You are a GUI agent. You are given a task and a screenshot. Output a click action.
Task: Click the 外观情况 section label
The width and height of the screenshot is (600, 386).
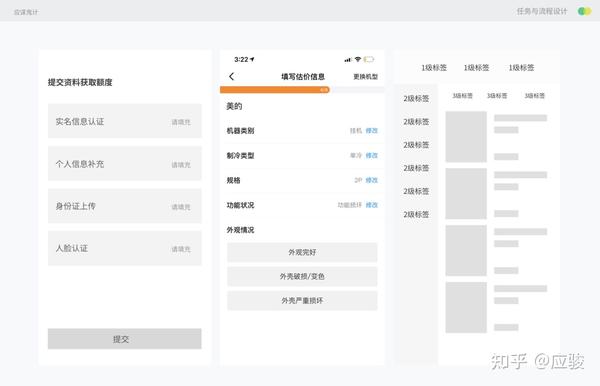click(x=240, y=230)
